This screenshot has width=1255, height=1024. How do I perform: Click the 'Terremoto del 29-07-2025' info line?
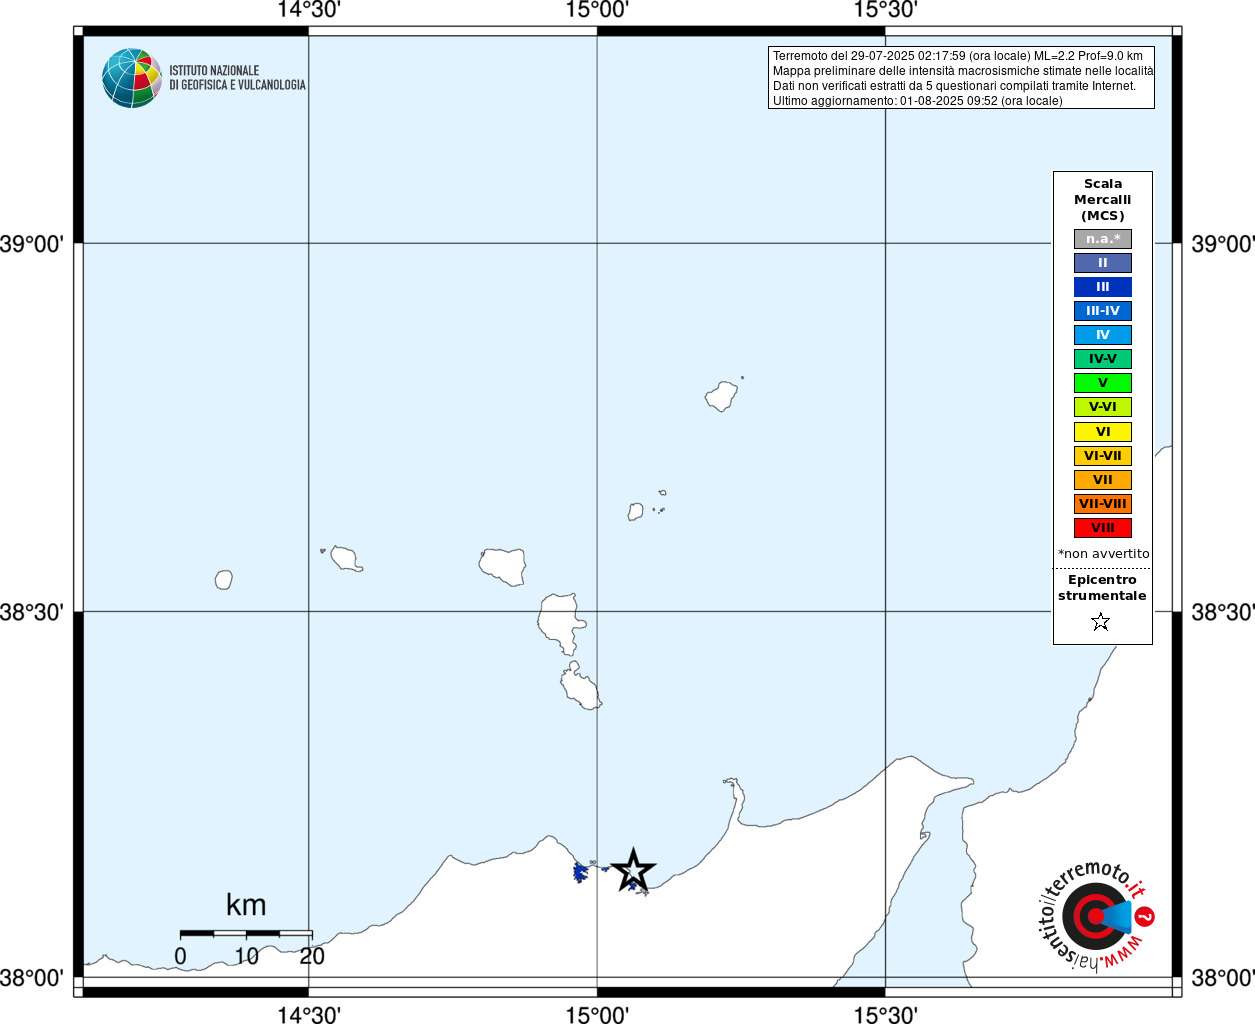tap(957, 56)
